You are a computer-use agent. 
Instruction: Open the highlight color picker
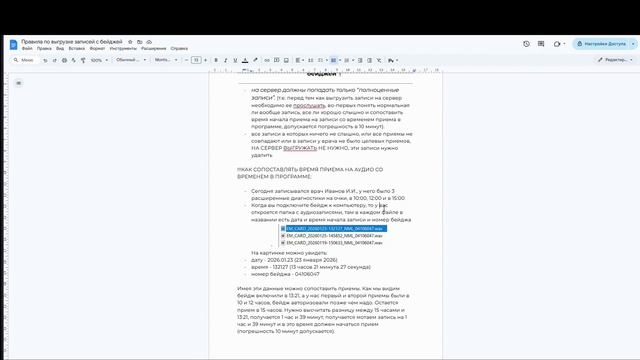[x=255, y=60]
